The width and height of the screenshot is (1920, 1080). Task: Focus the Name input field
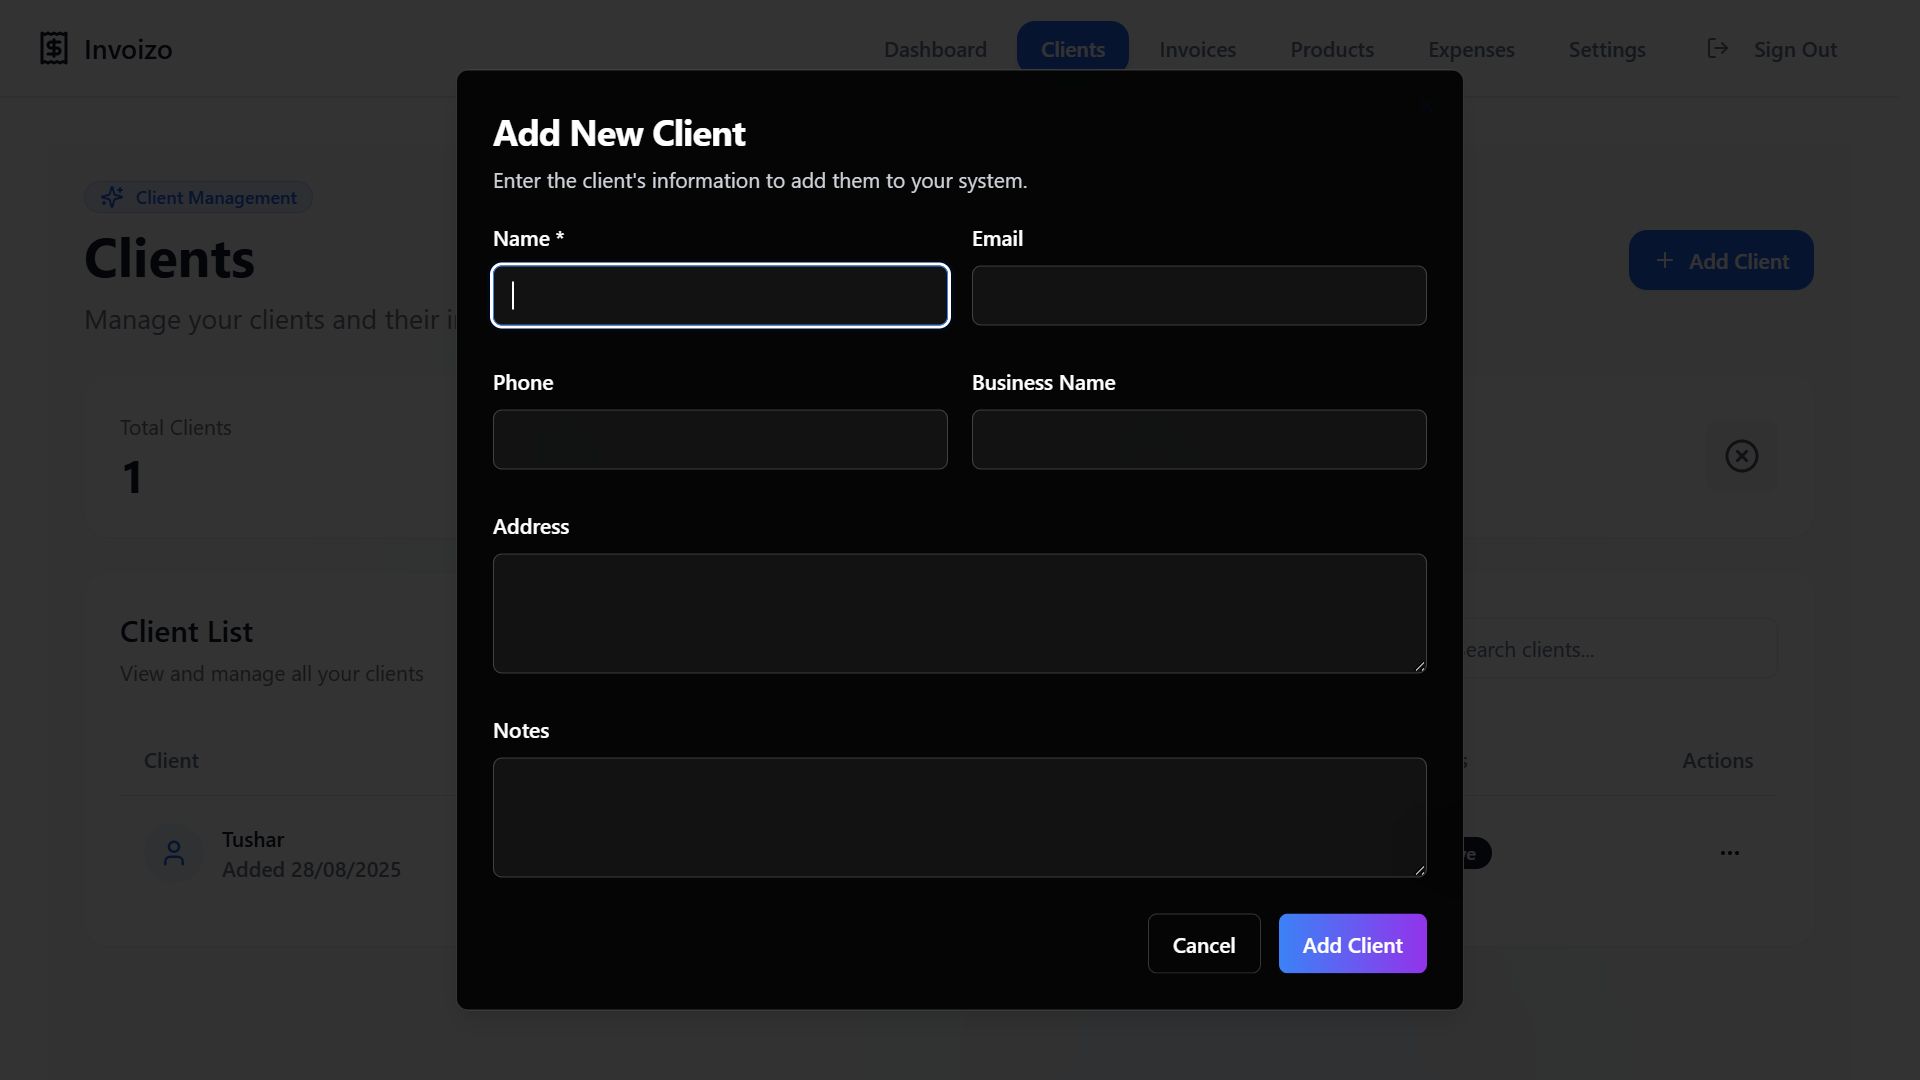(x=720, y=296)
